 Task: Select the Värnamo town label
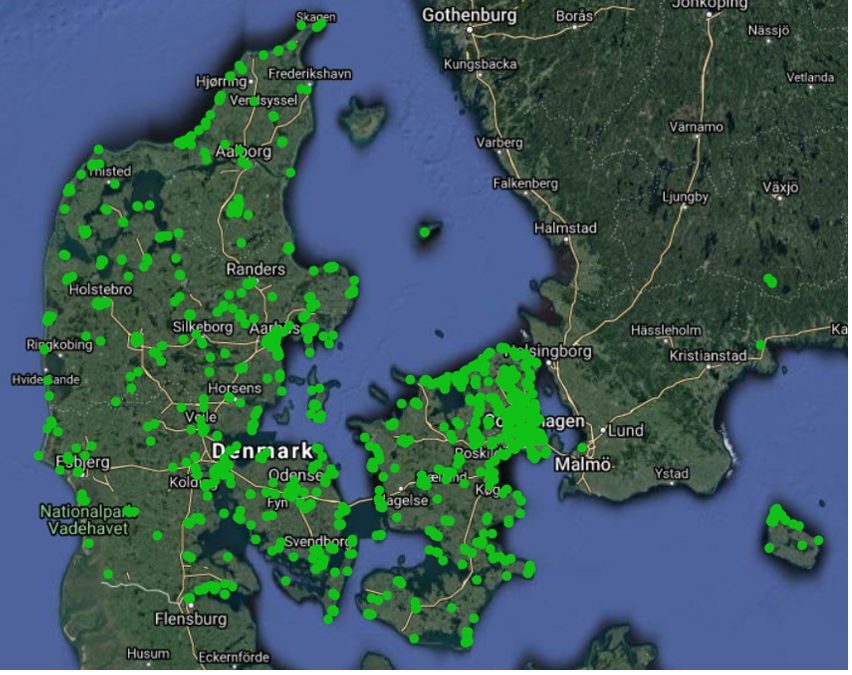tap(696, 127)
